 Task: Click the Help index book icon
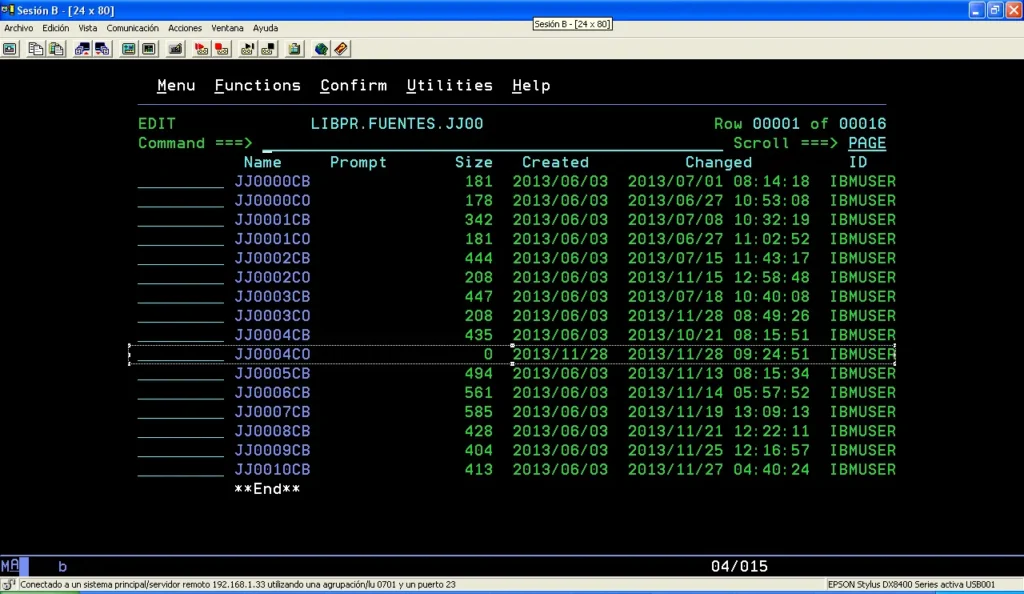[341, 49]
